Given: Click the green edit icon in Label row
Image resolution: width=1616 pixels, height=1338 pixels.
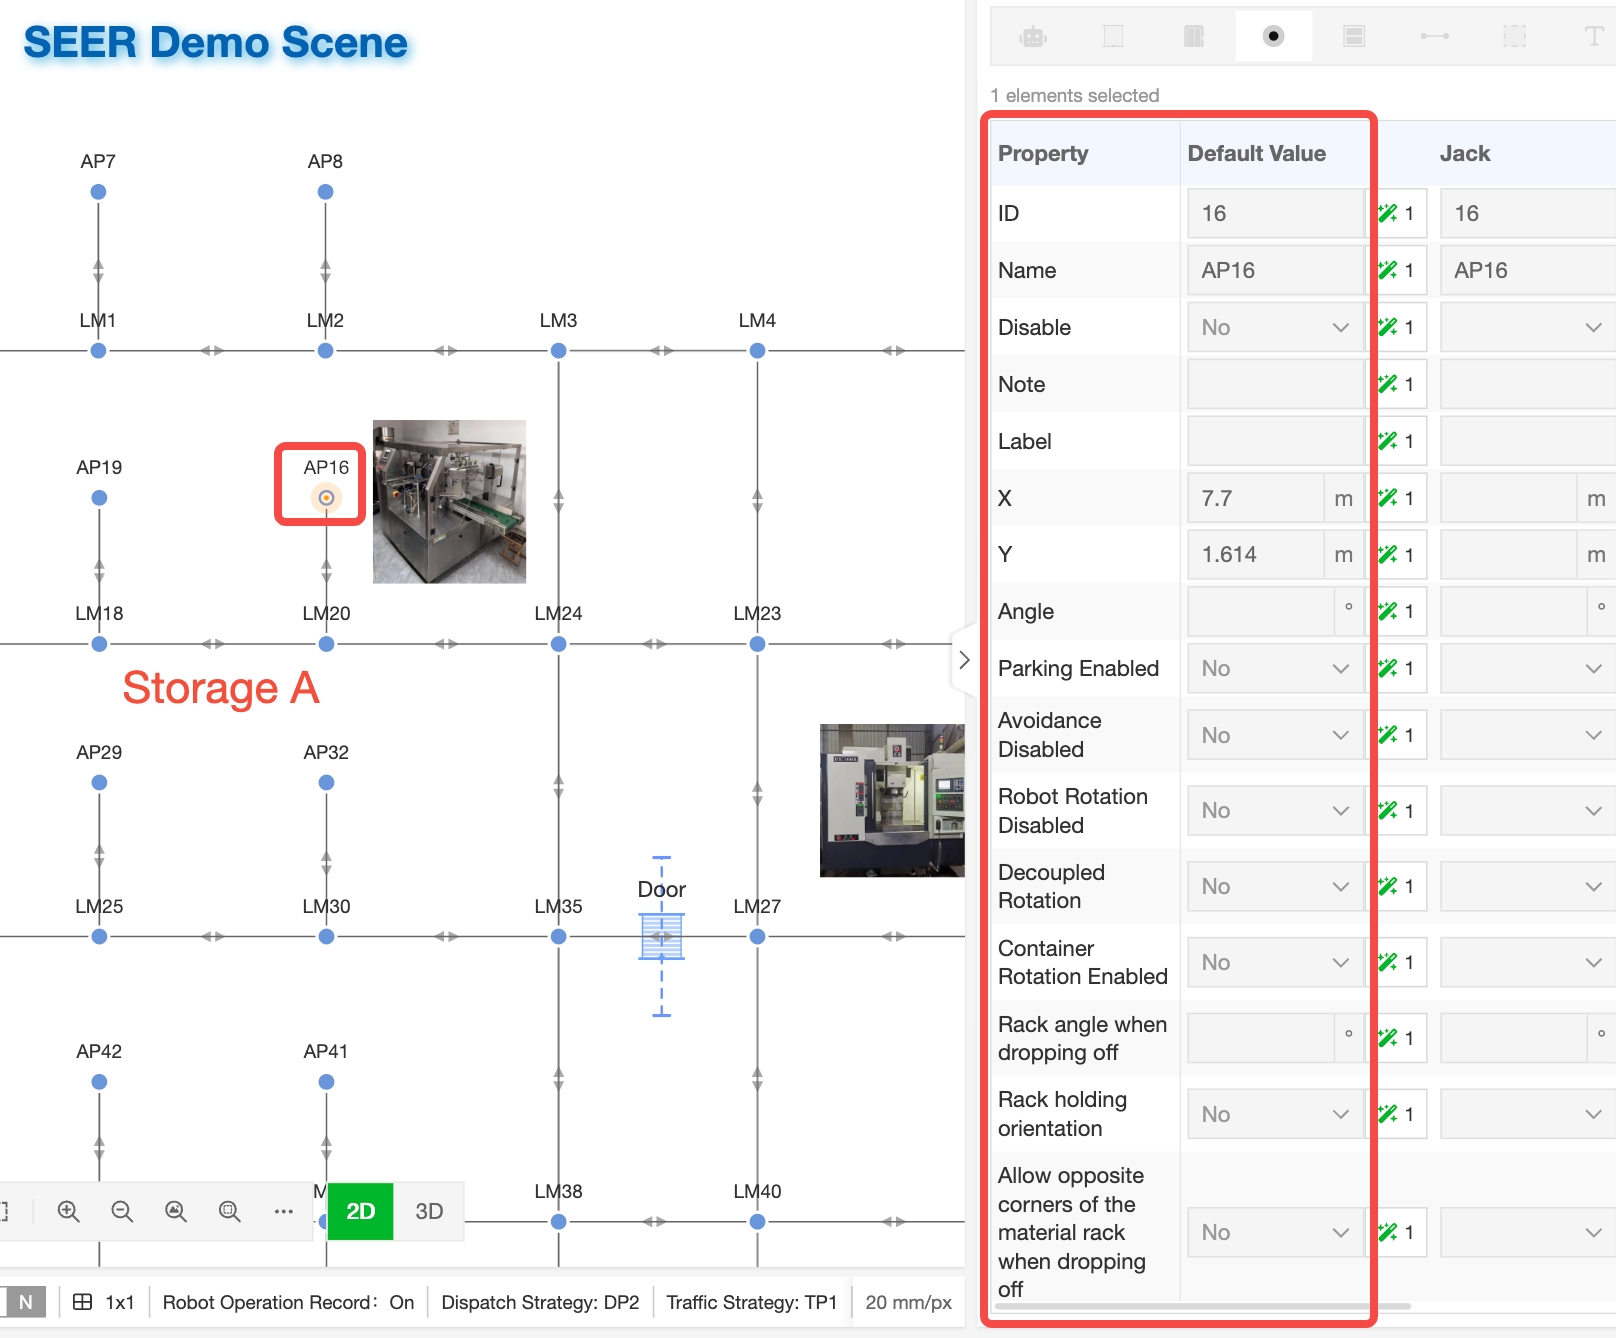Looking at the screenshot, I should pos(1387,441).
